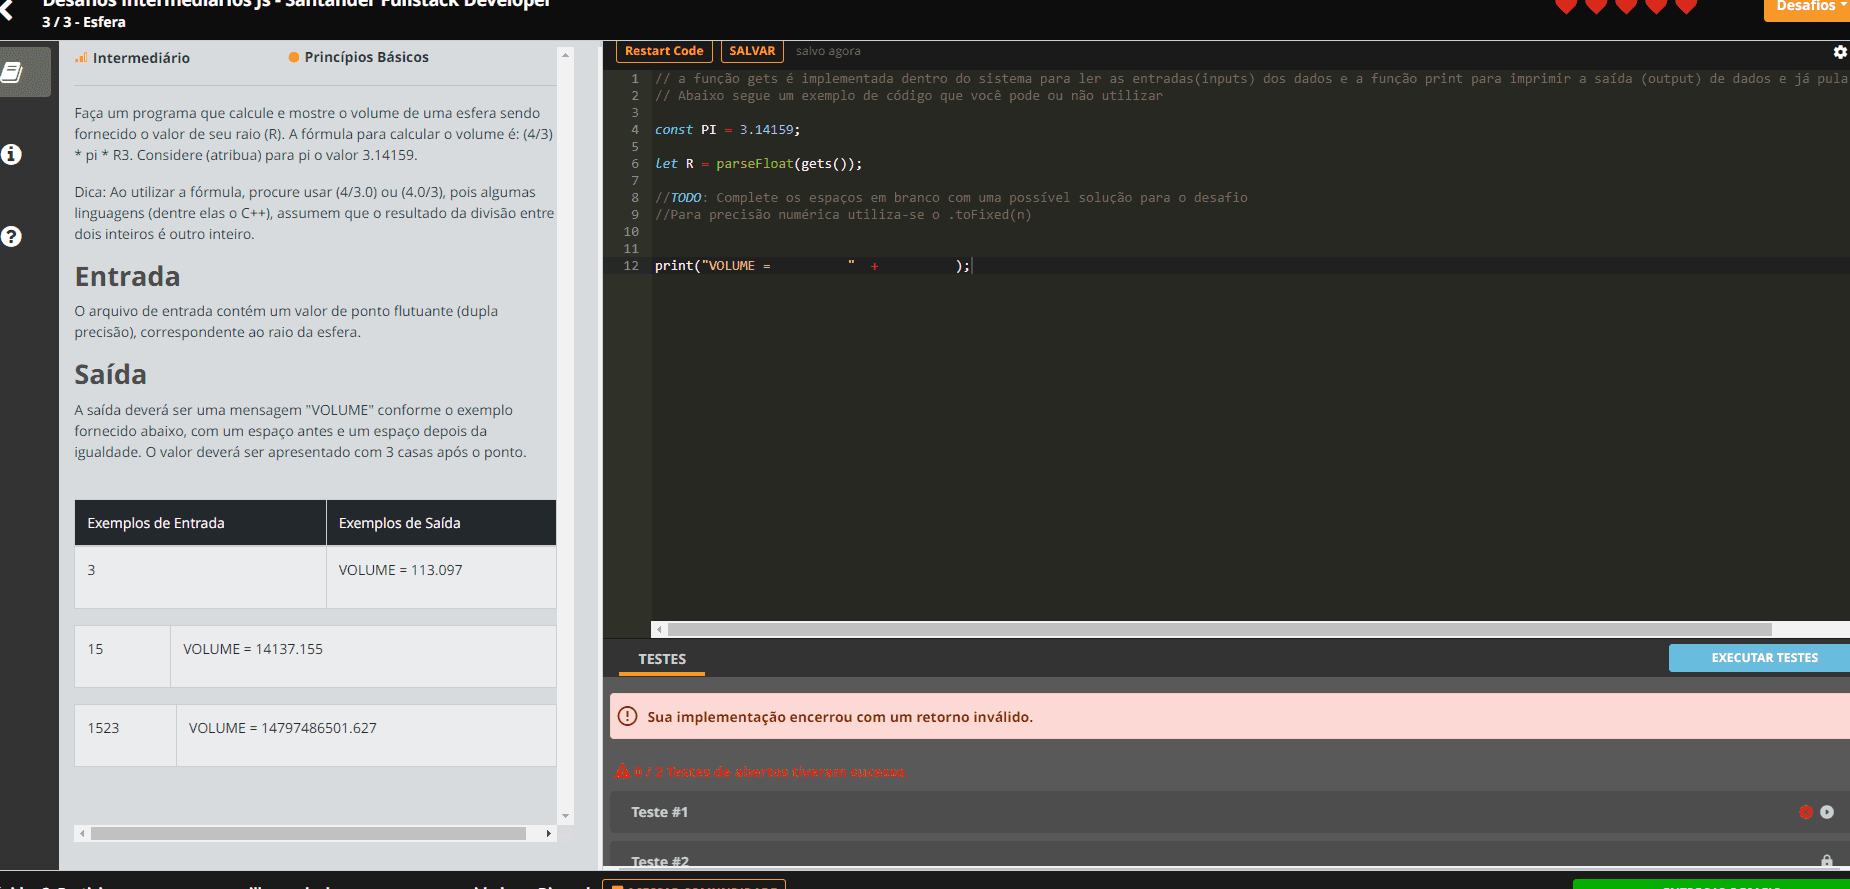The image size is (1850, 889).
Task: Click the back arrow at top left
Action: click(8, 10)
